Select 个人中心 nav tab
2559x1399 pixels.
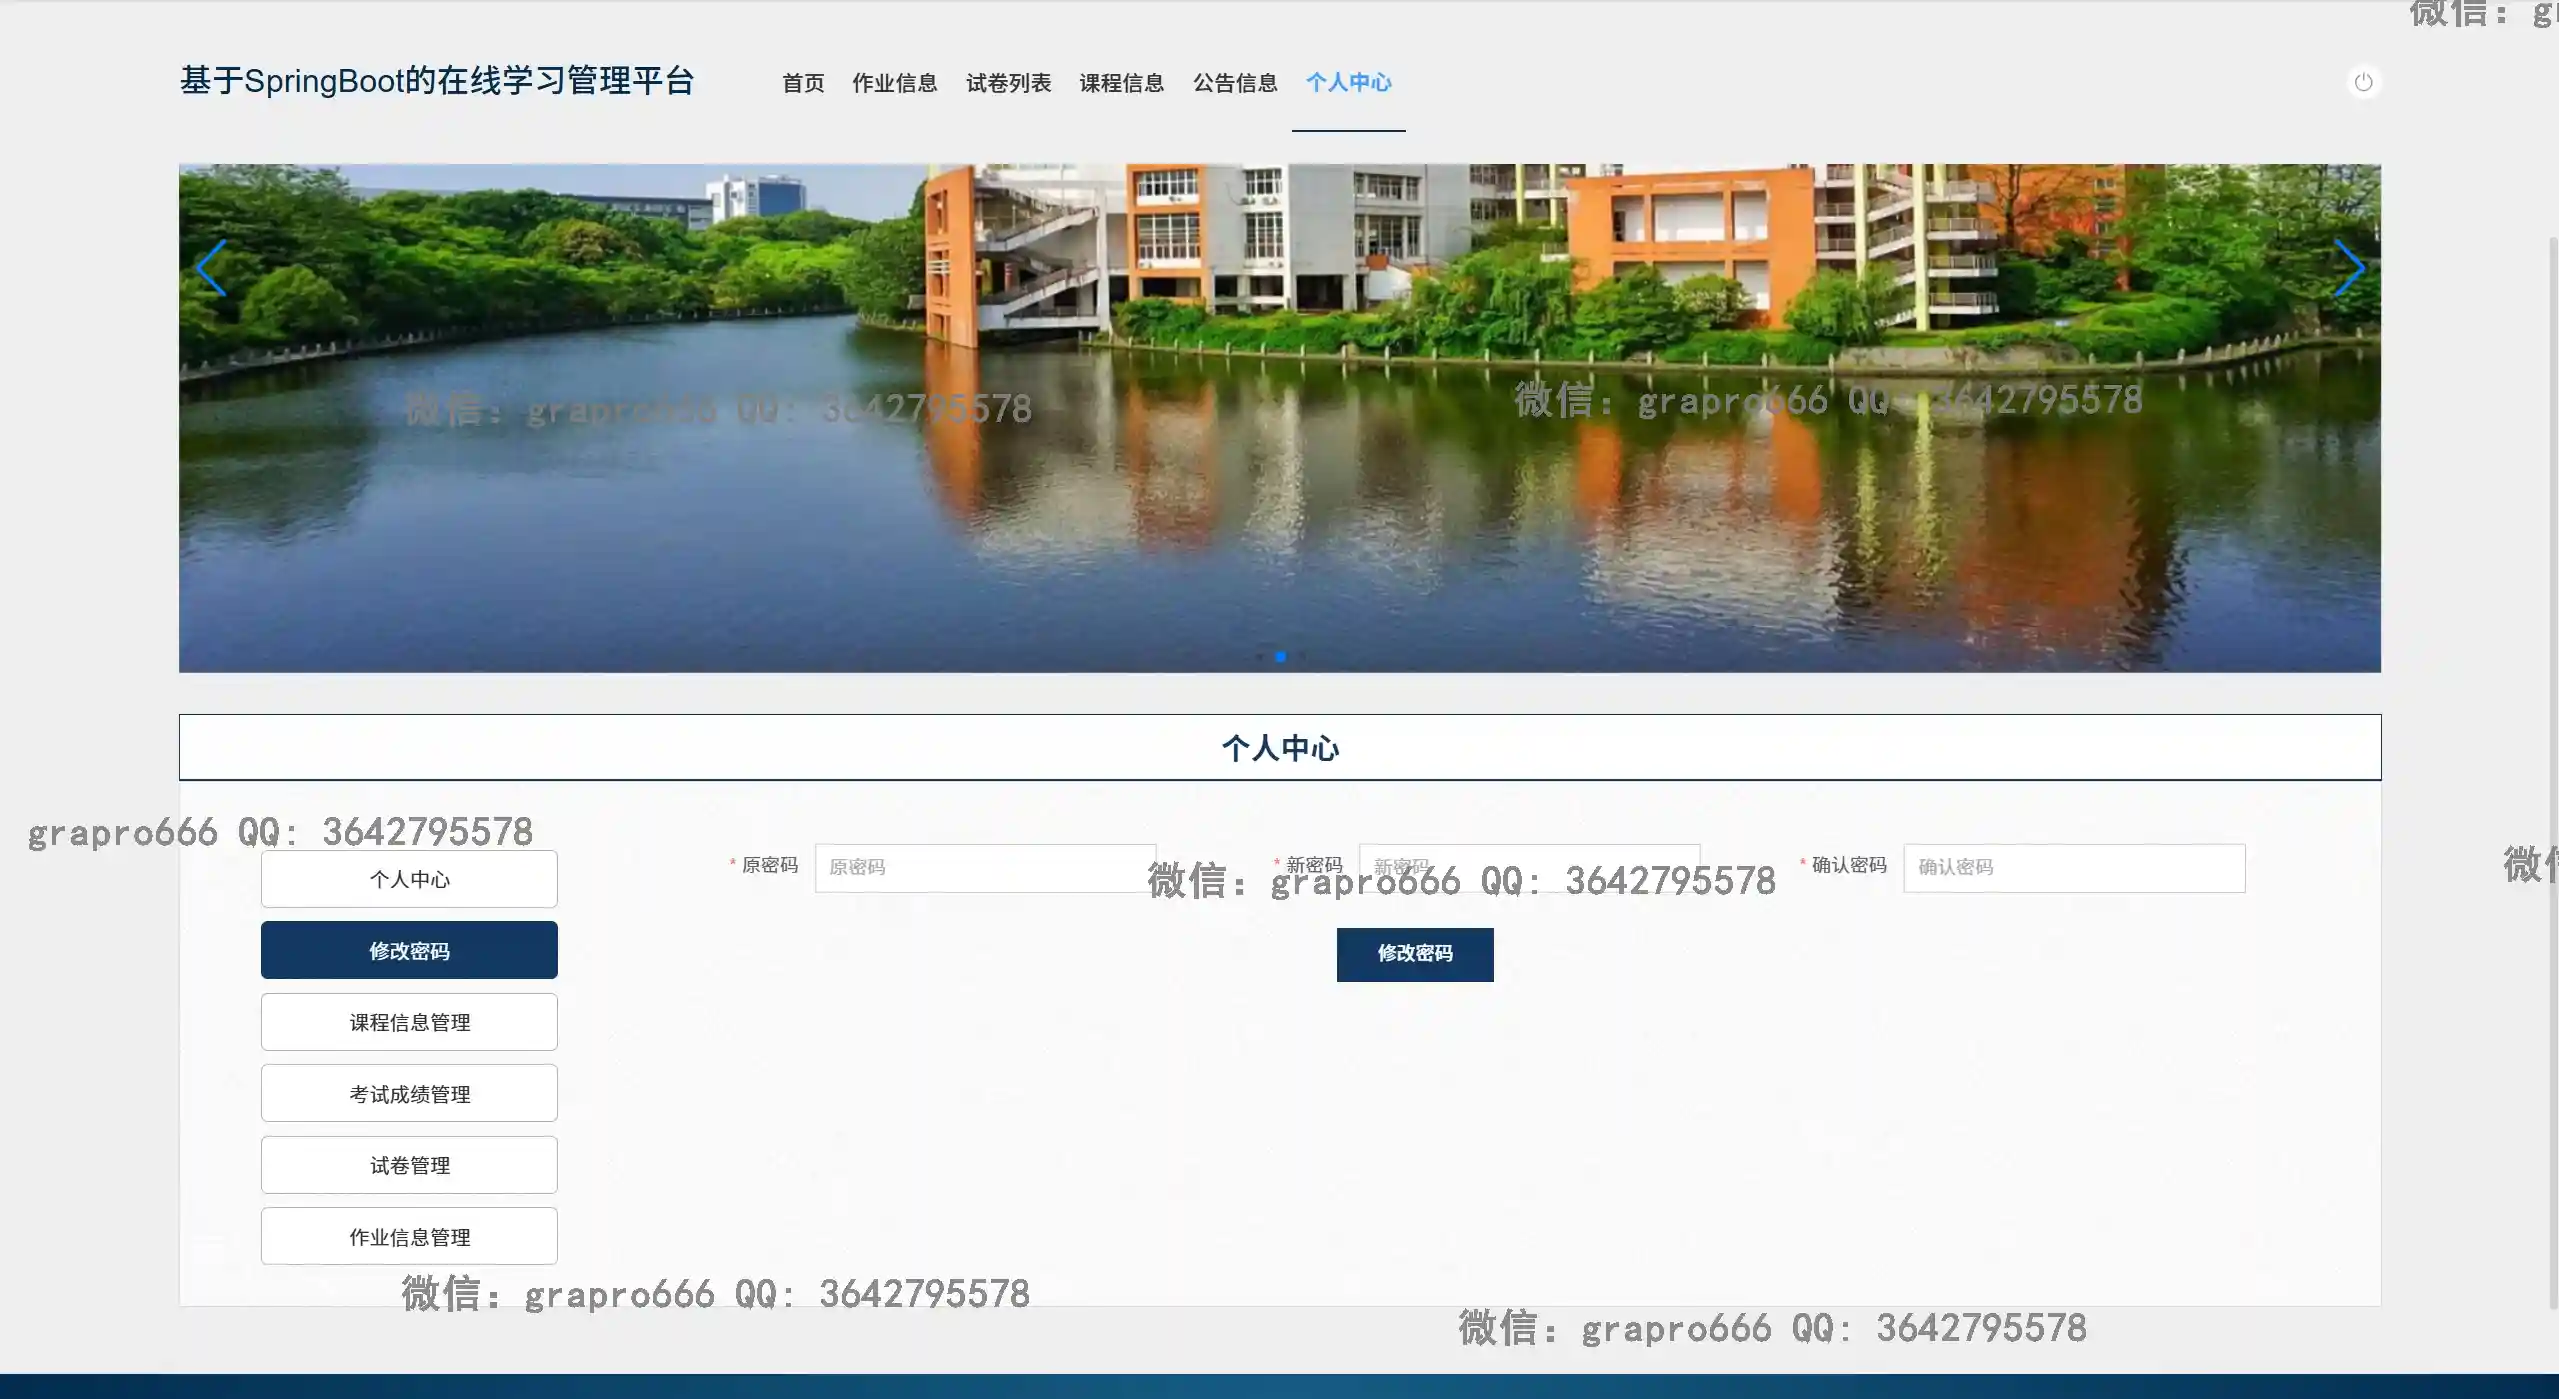pos(1348,83)
